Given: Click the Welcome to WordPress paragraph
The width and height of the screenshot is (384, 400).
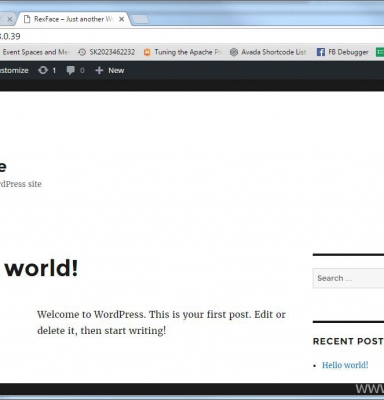Looking at the screenshot, I should pyautogui.click(x=161, y=322).
